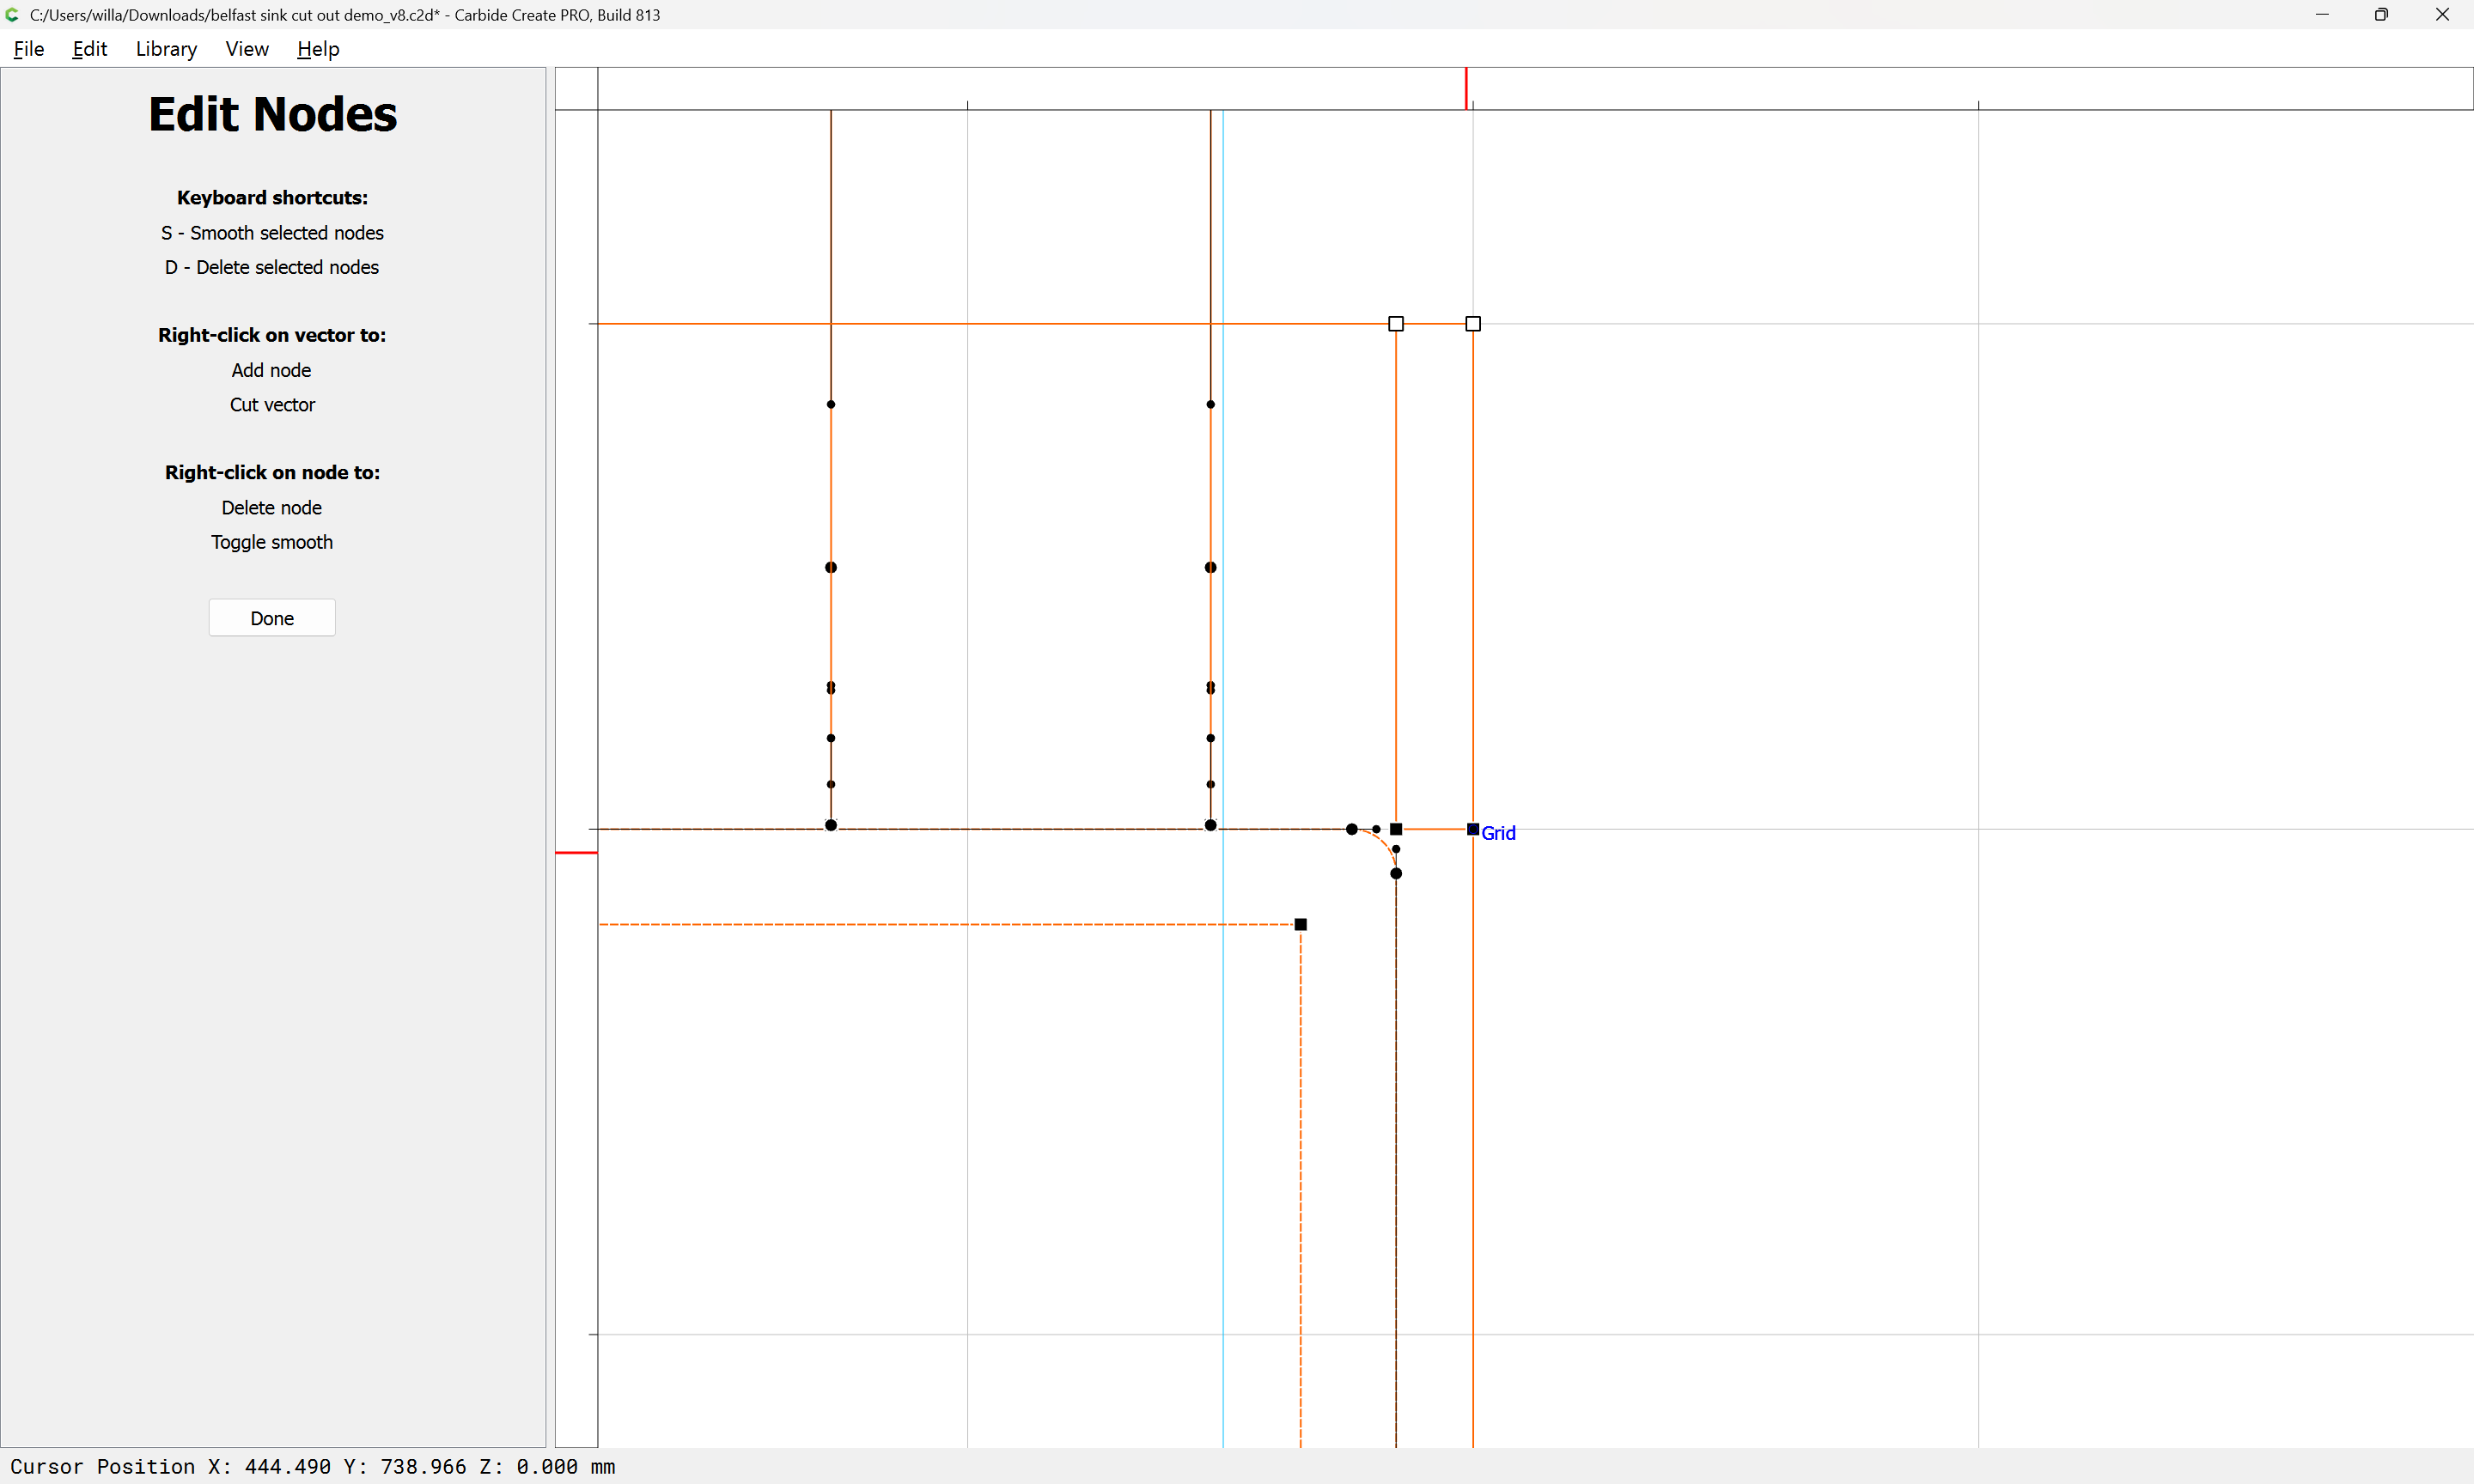The image size is (2474, 1484).
Task: Open the Help menu
Action: point(318,49)
